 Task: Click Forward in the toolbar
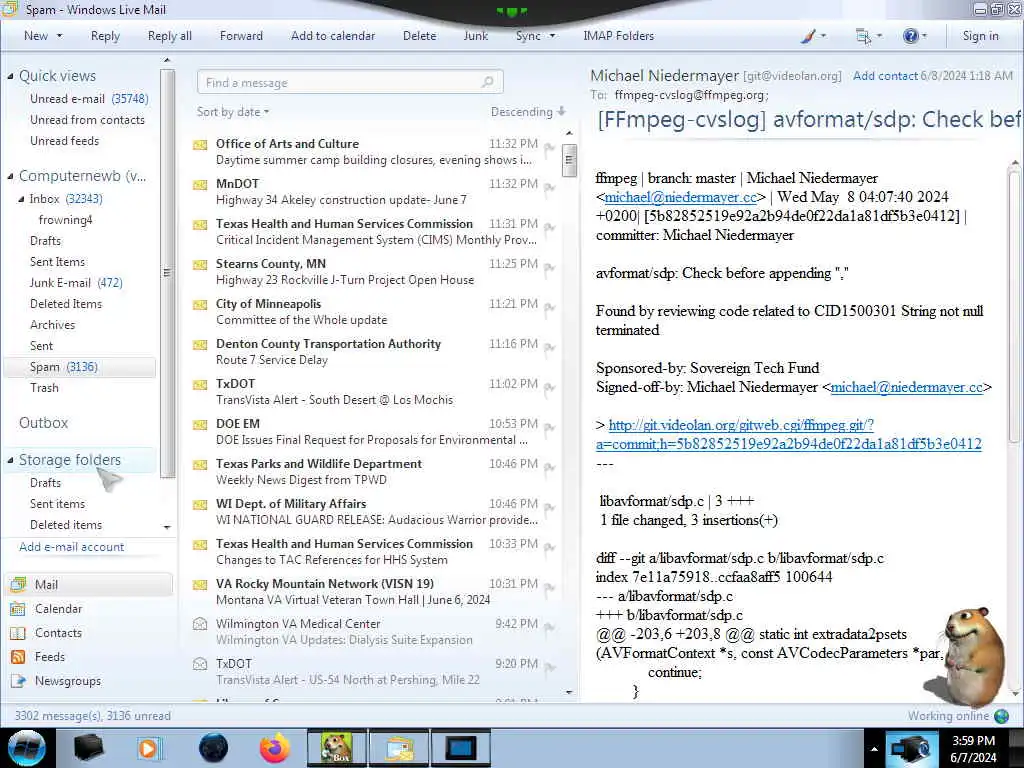pyautogui.click(x=241, y=36)
